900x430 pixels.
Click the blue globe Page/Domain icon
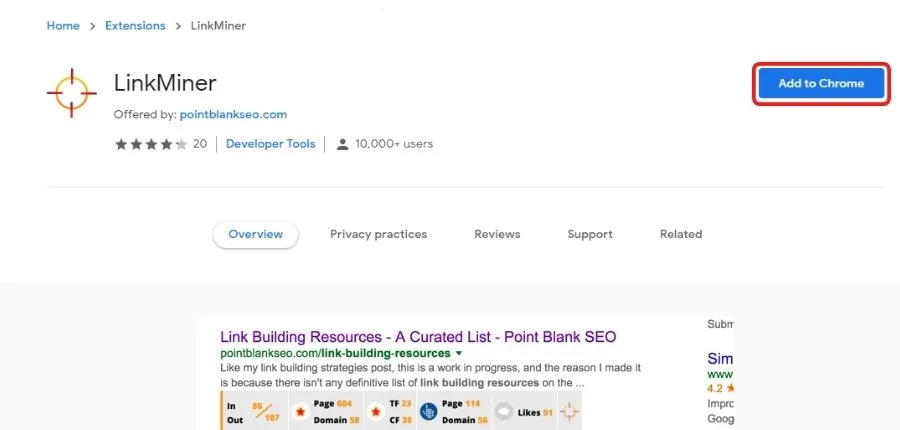point(428,412)
